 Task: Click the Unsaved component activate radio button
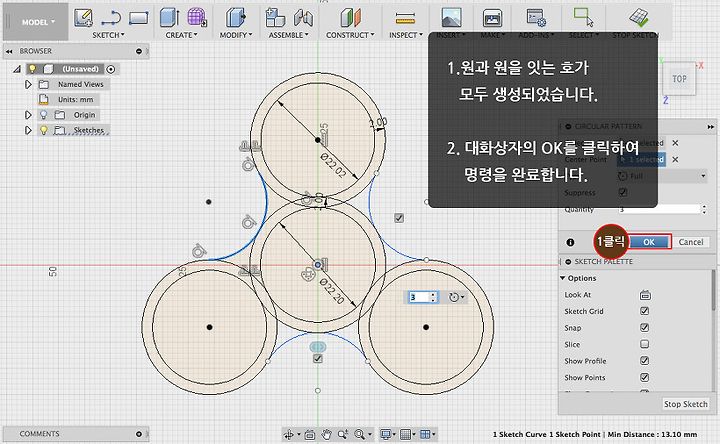[111, 69]
